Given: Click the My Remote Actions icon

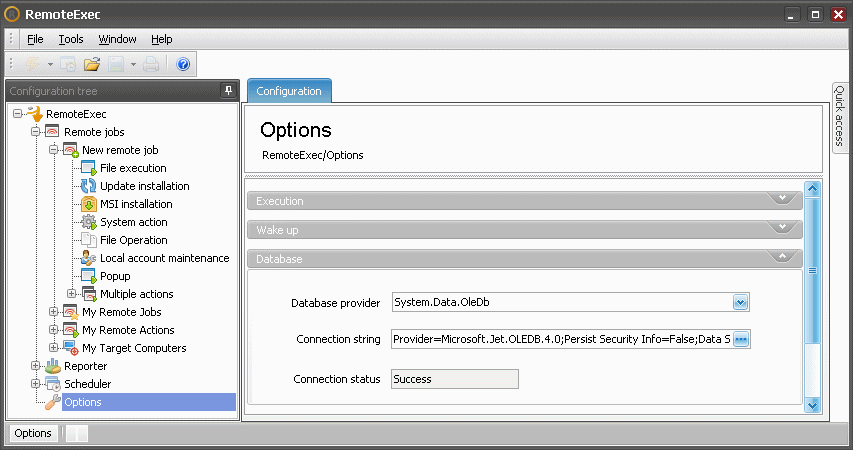Looking at the screenshot, I should pyautogui.click(x=71, y=330).
